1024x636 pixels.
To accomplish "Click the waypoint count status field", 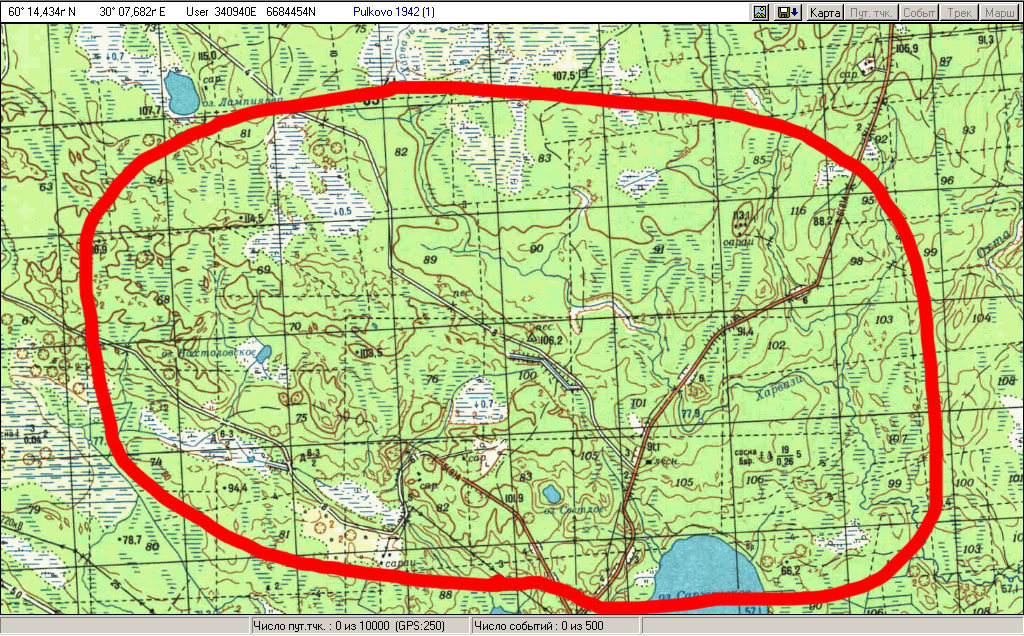I will tap(357, 627).
